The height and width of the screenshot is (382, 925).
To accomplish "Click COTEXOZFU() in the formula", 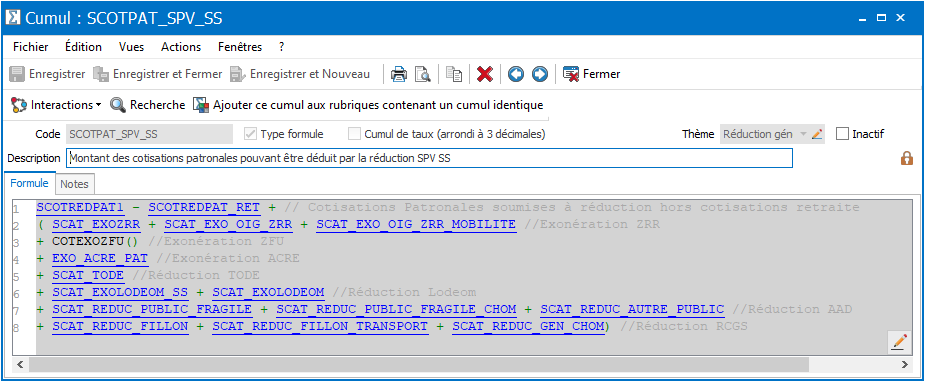I will click(94, 242).
